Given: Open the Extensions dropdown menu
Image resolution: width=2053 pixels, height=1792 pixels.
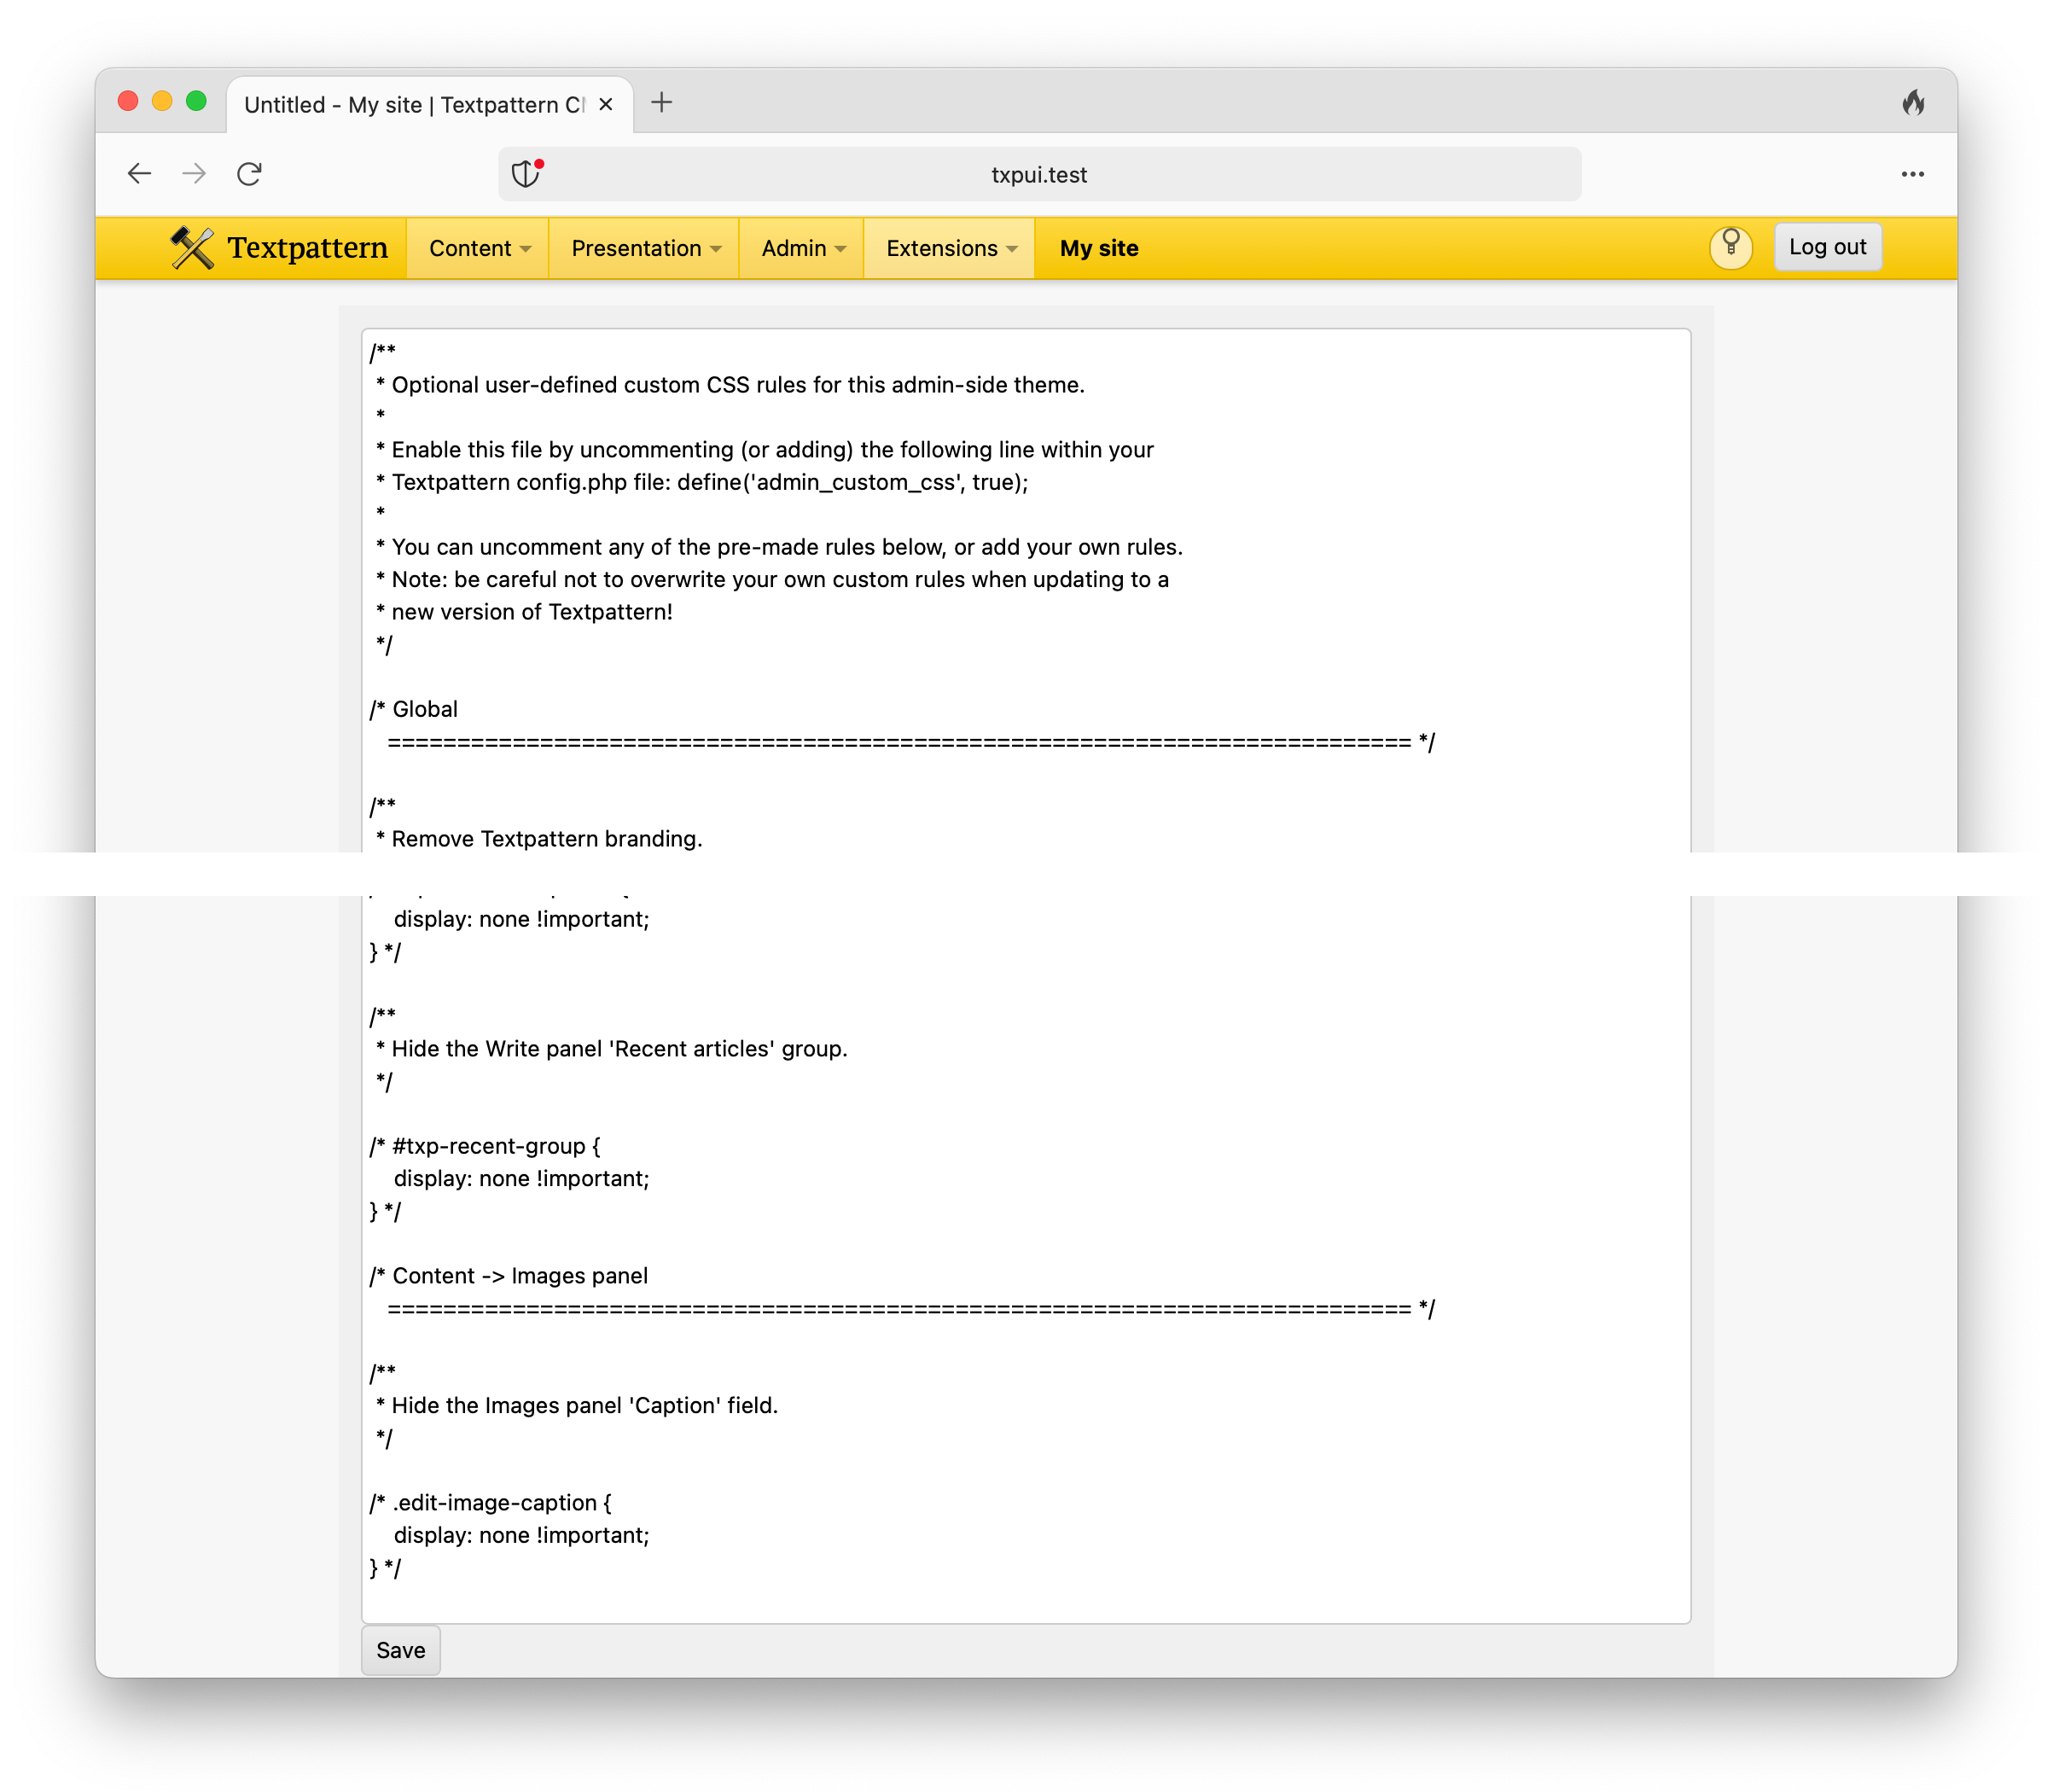Looking at the screenshot, I should (x=951, y=248).
